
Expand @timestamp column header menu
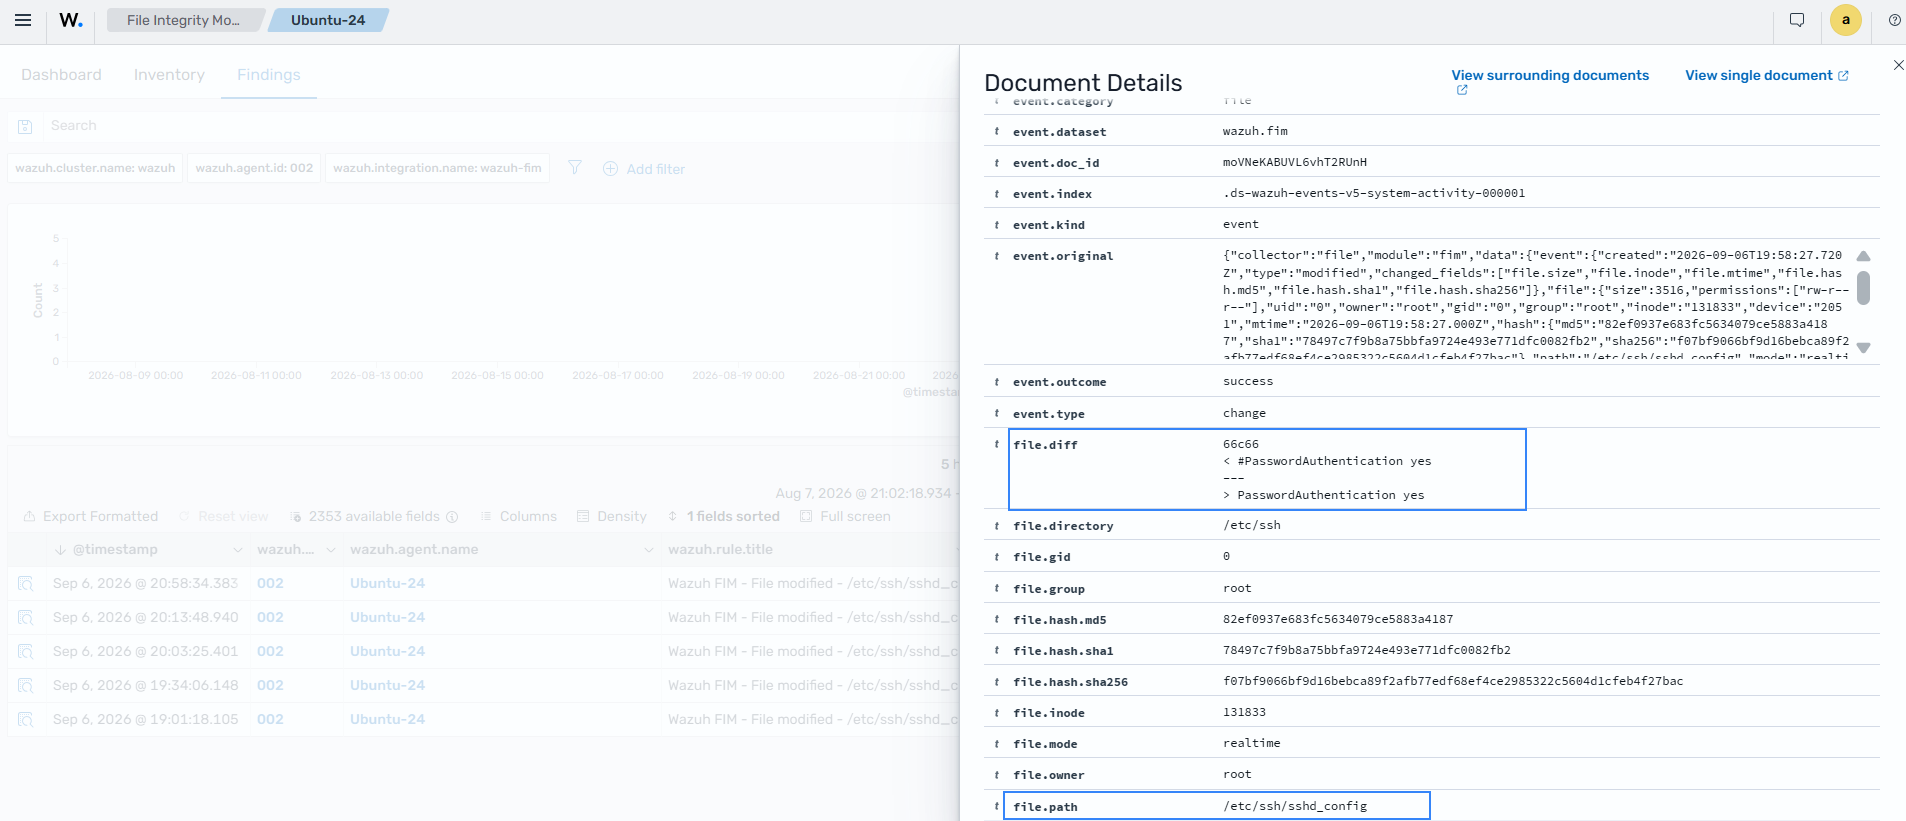coord(238,550)
